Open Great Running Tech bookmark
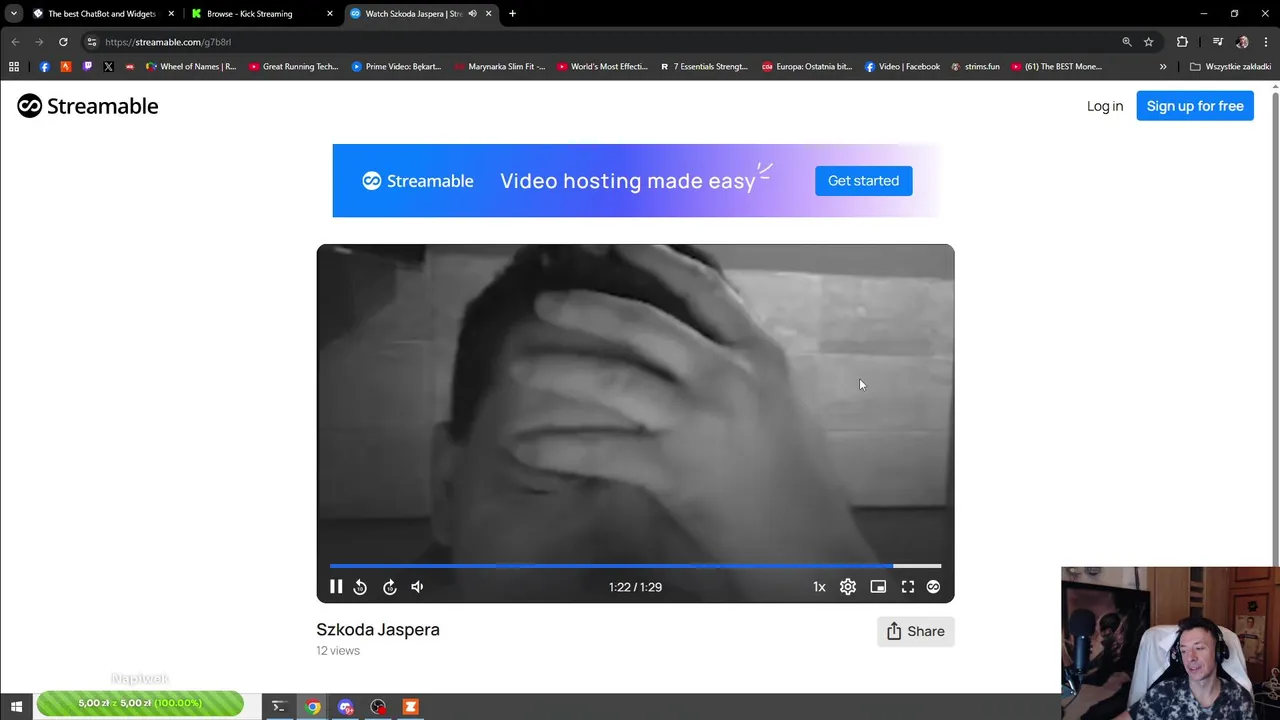Viewport: 1280px width, 720px height. click(294, 67)
